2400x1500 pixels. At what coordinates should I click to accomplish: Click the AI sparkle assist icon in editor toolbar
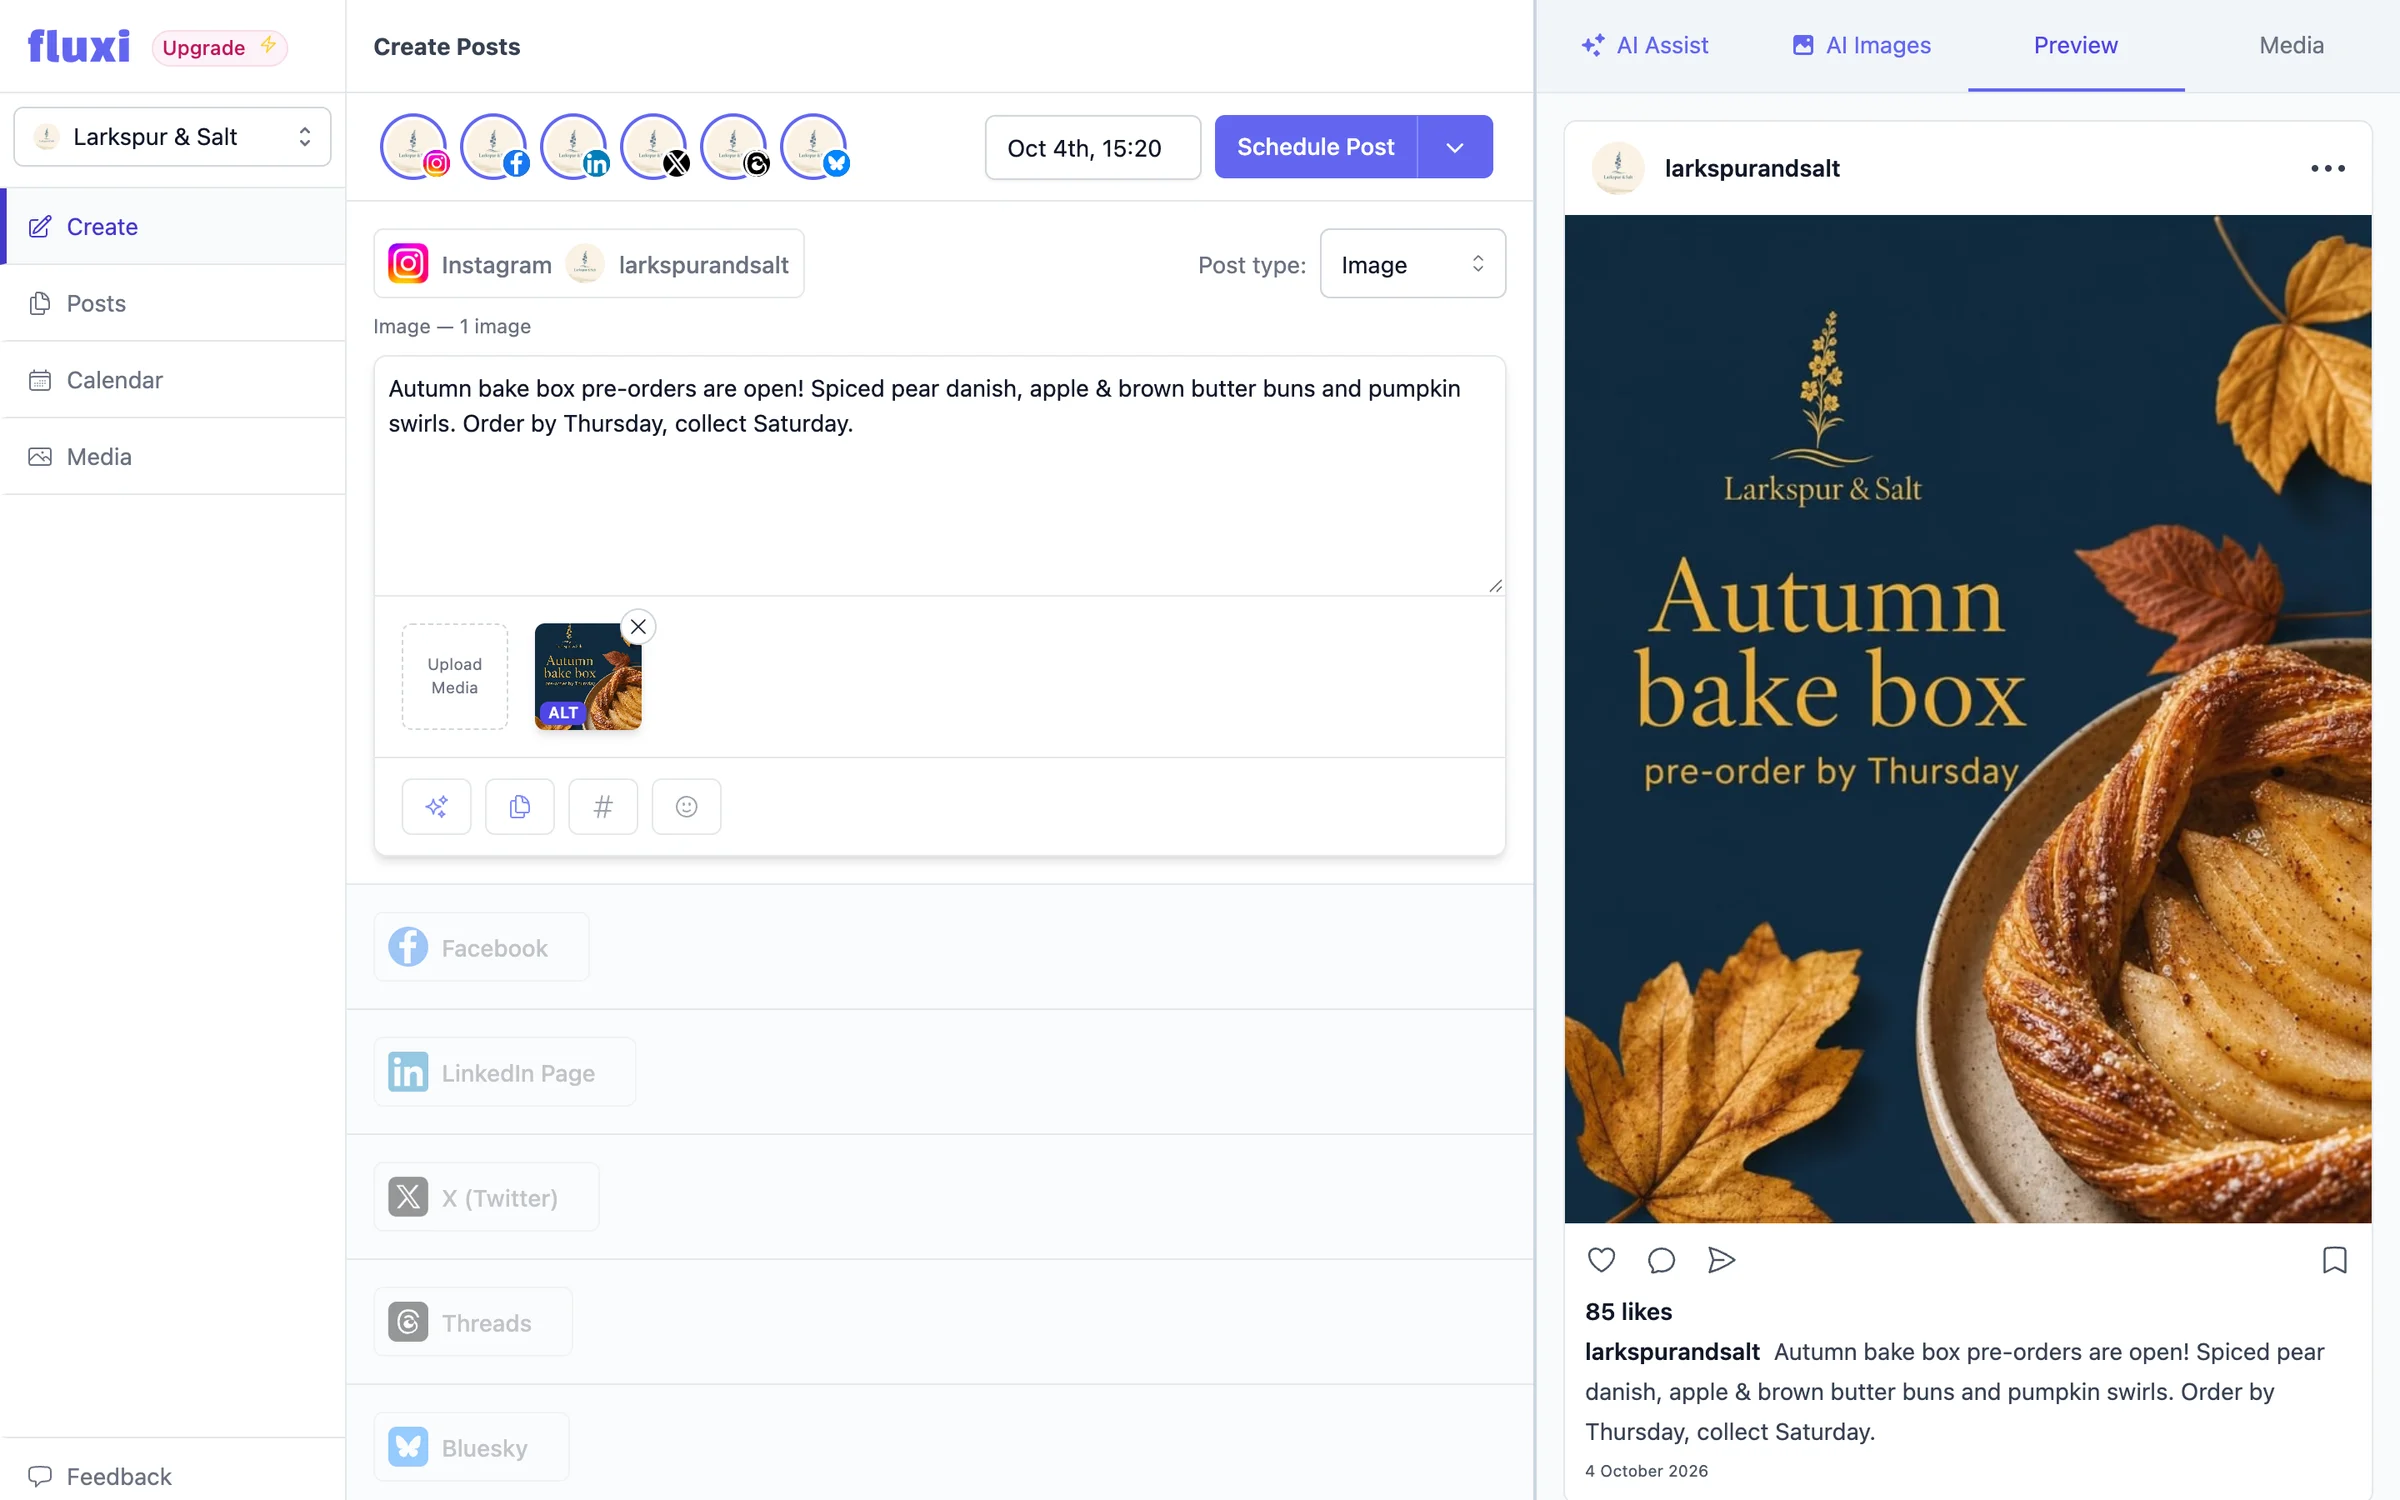[436, 806]
